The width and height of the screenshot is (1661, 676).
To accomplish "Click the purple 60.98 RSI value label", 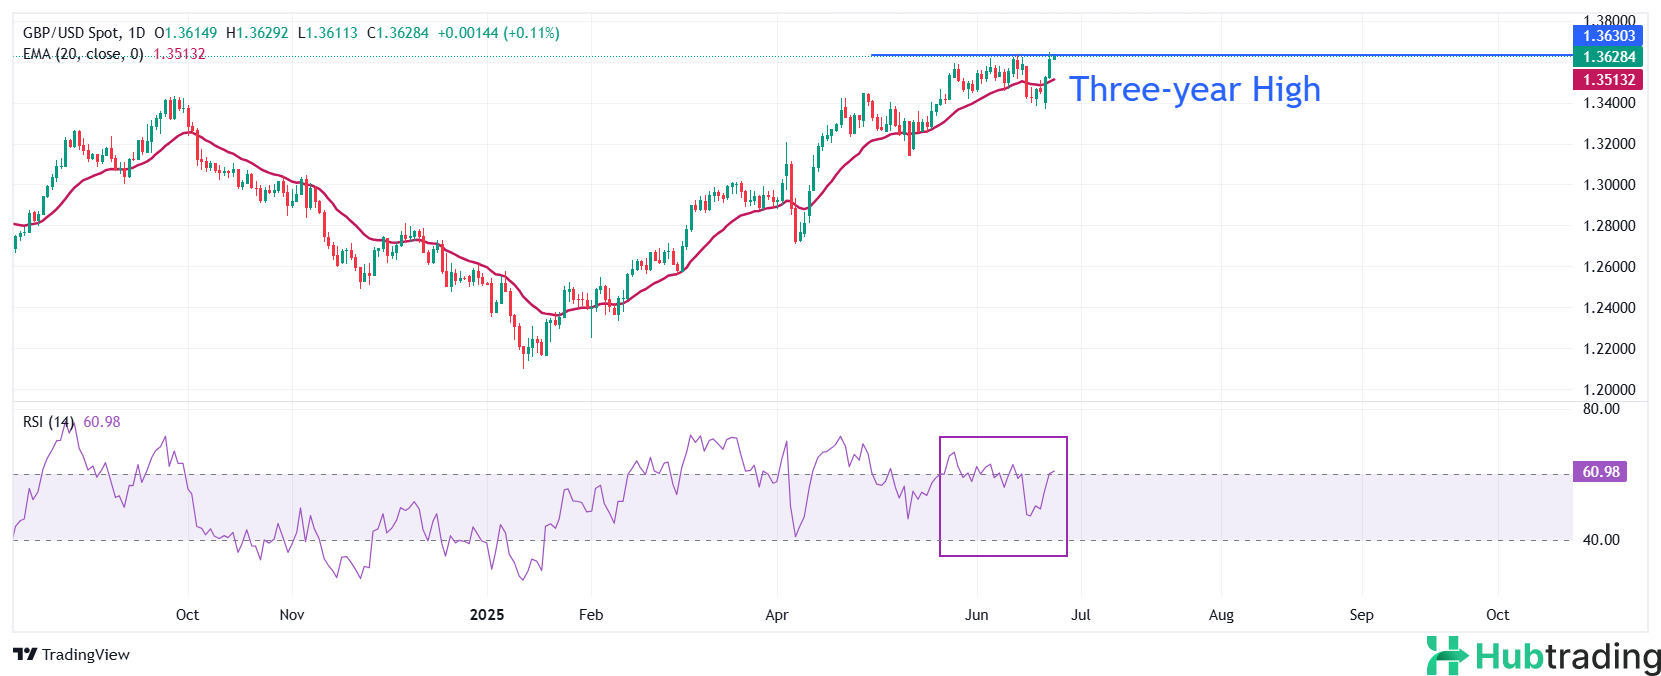I will click(1600, 472).
